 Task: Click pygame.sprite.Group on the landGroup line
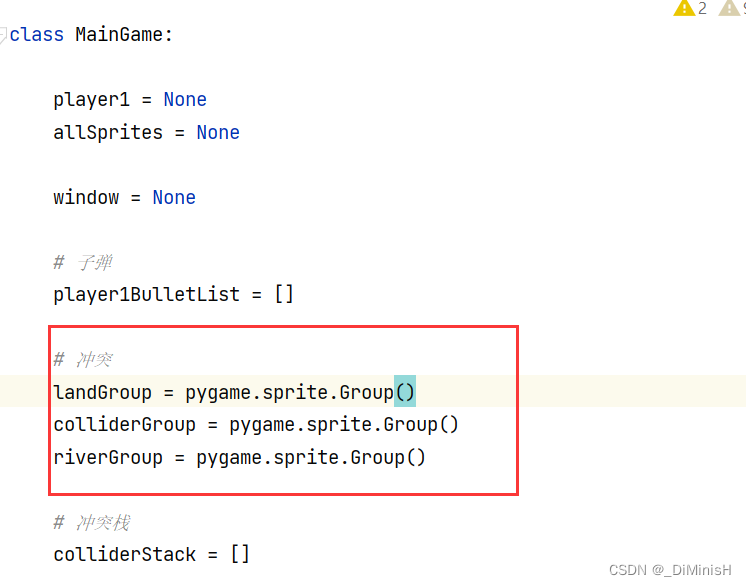[x=290, y=393]
